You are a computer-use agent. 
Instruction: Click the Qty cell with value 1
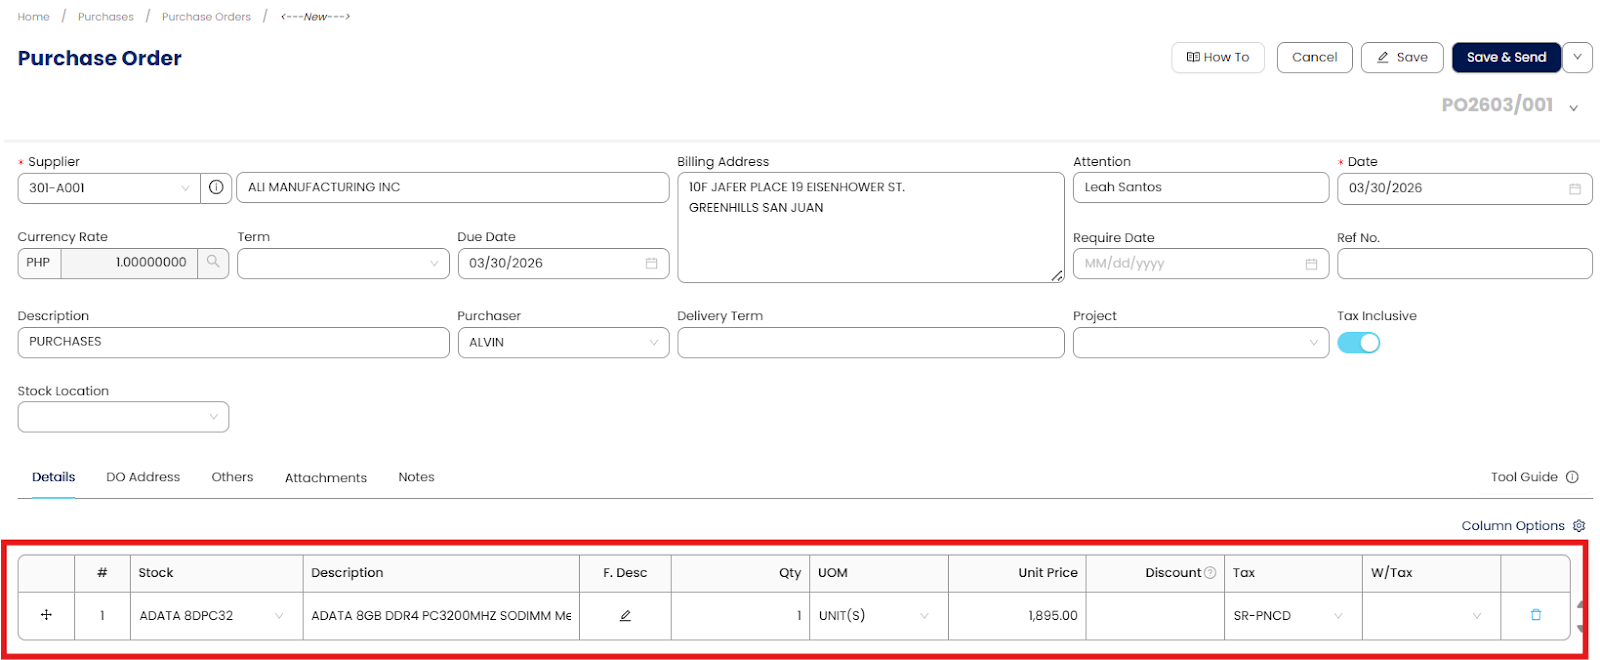pos(740,616)
